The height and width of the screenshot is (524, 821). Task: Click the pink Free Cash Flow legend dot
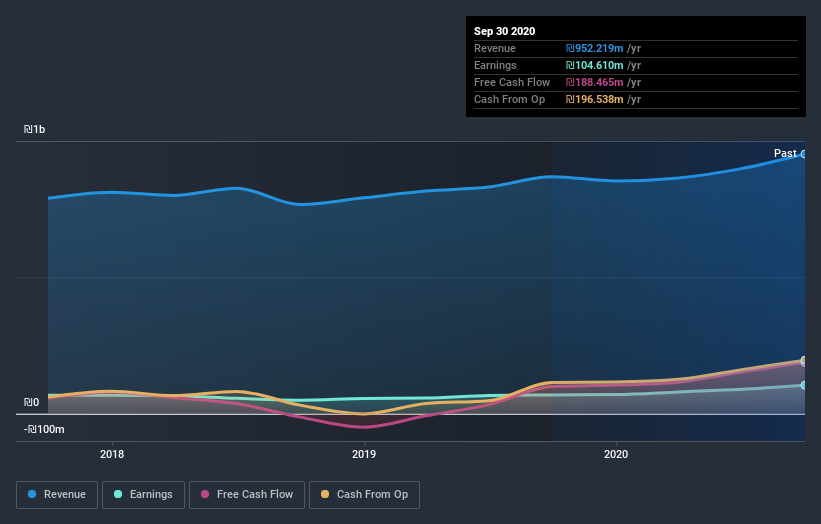tap(205, 494)
